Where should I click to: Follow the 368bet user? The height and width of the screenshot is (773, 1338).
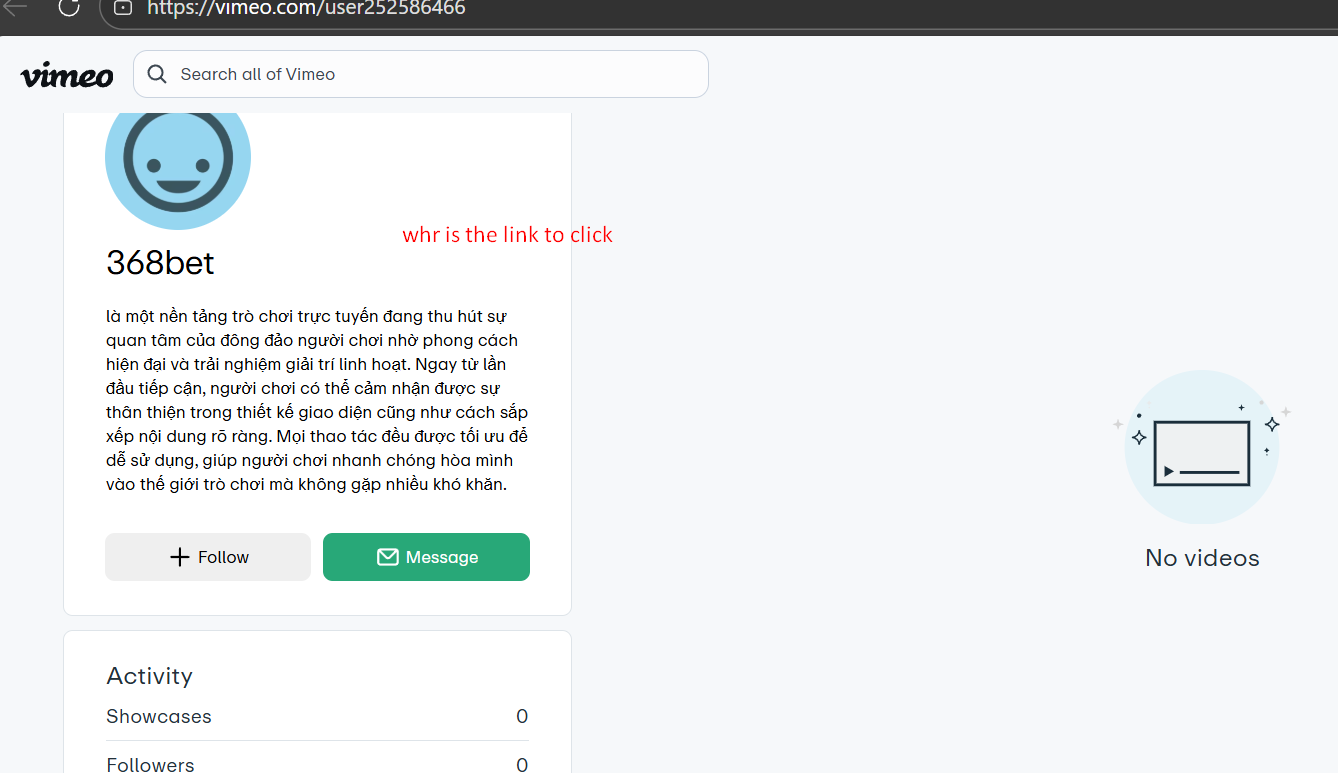pos(208,557)
